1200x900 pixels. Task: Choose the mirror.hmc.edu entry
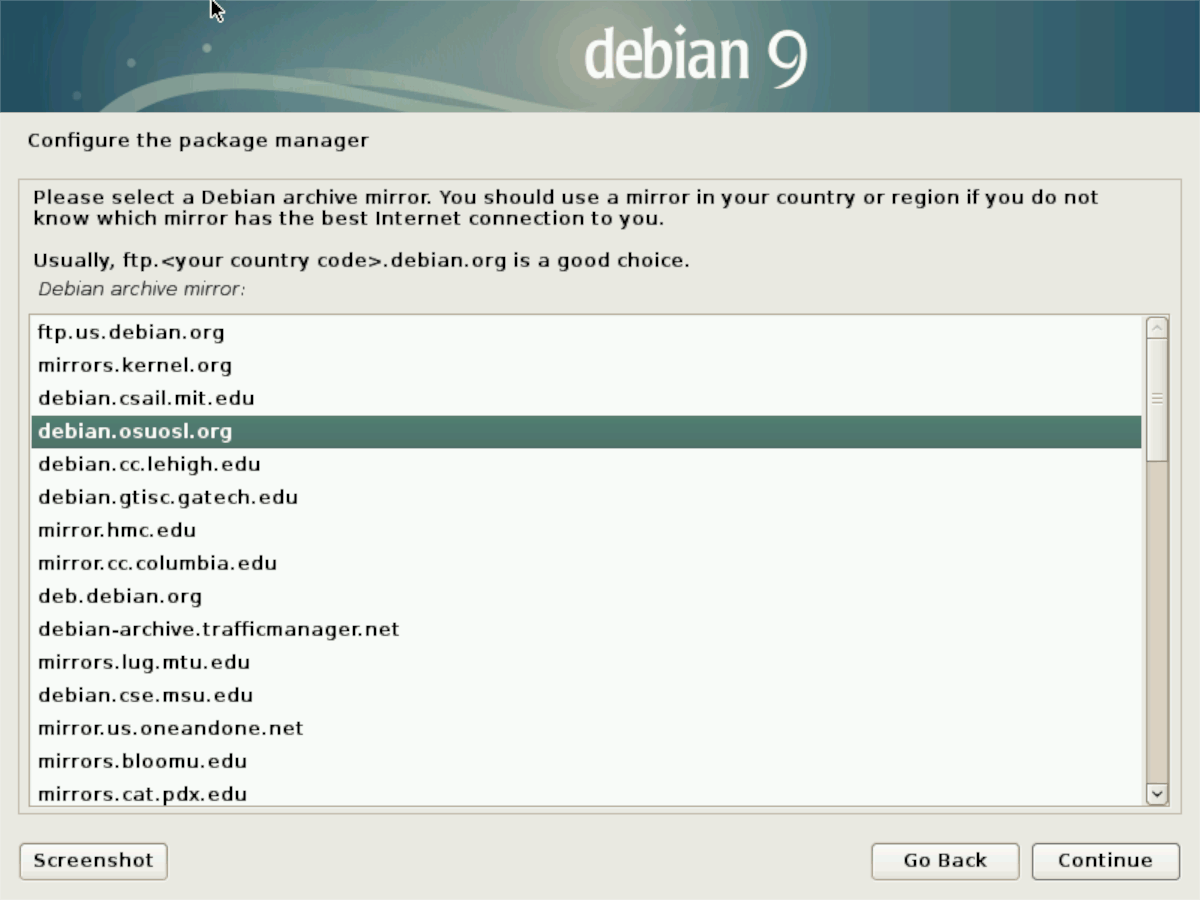[116, 530]
